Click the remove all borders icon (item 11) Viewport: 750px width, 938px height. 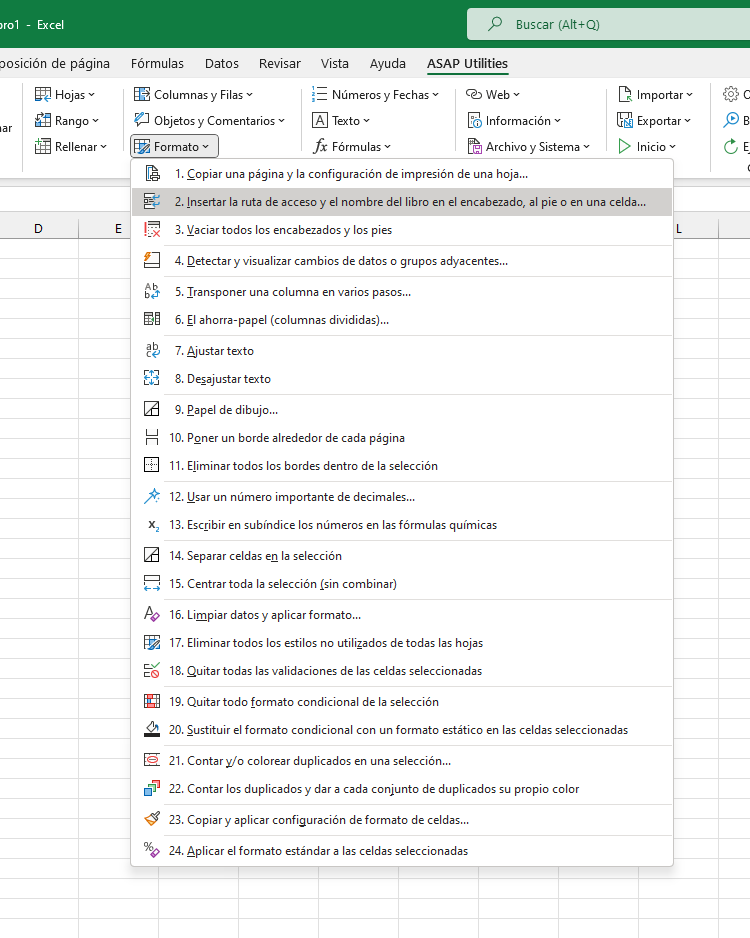click(x=152, y=465)
